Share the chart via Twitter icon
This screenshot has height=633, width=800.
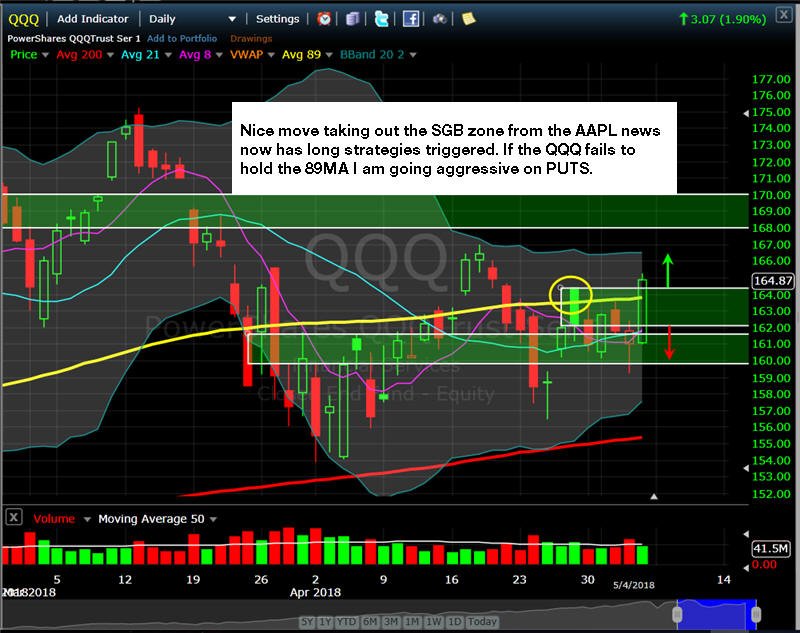click(x=382, y=19)
